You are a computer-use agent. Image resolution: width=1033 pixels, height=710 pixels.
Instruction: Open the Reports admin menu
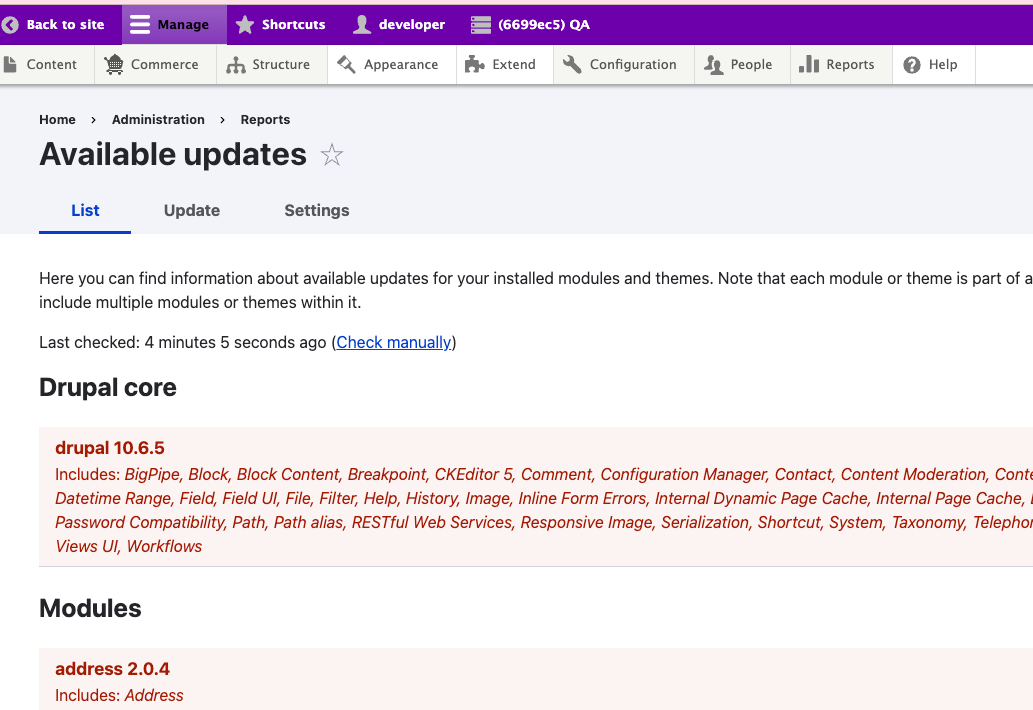[x=837, y=65]
